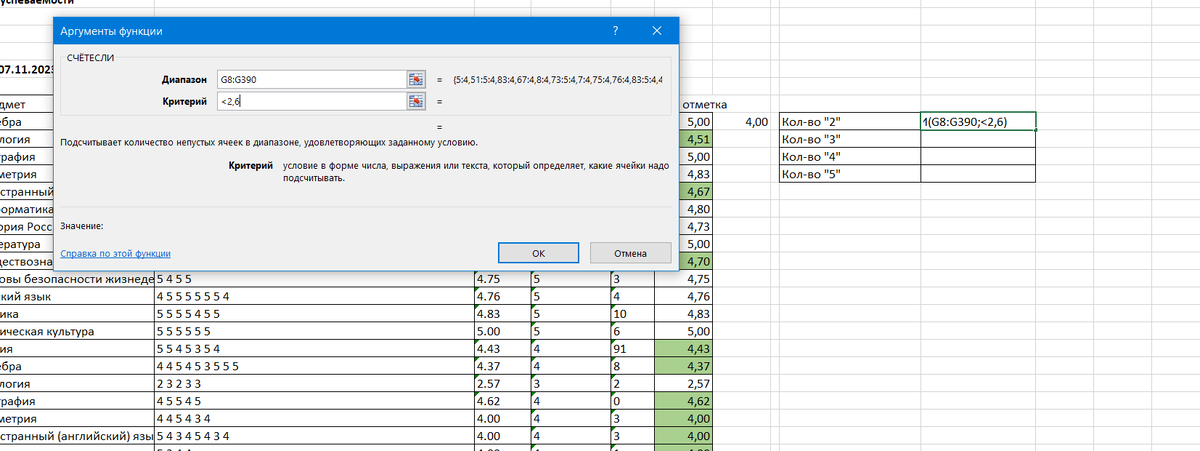Select the кий язык subject cell
This screenshot has width=1200, height=451.
coord(77,296)
